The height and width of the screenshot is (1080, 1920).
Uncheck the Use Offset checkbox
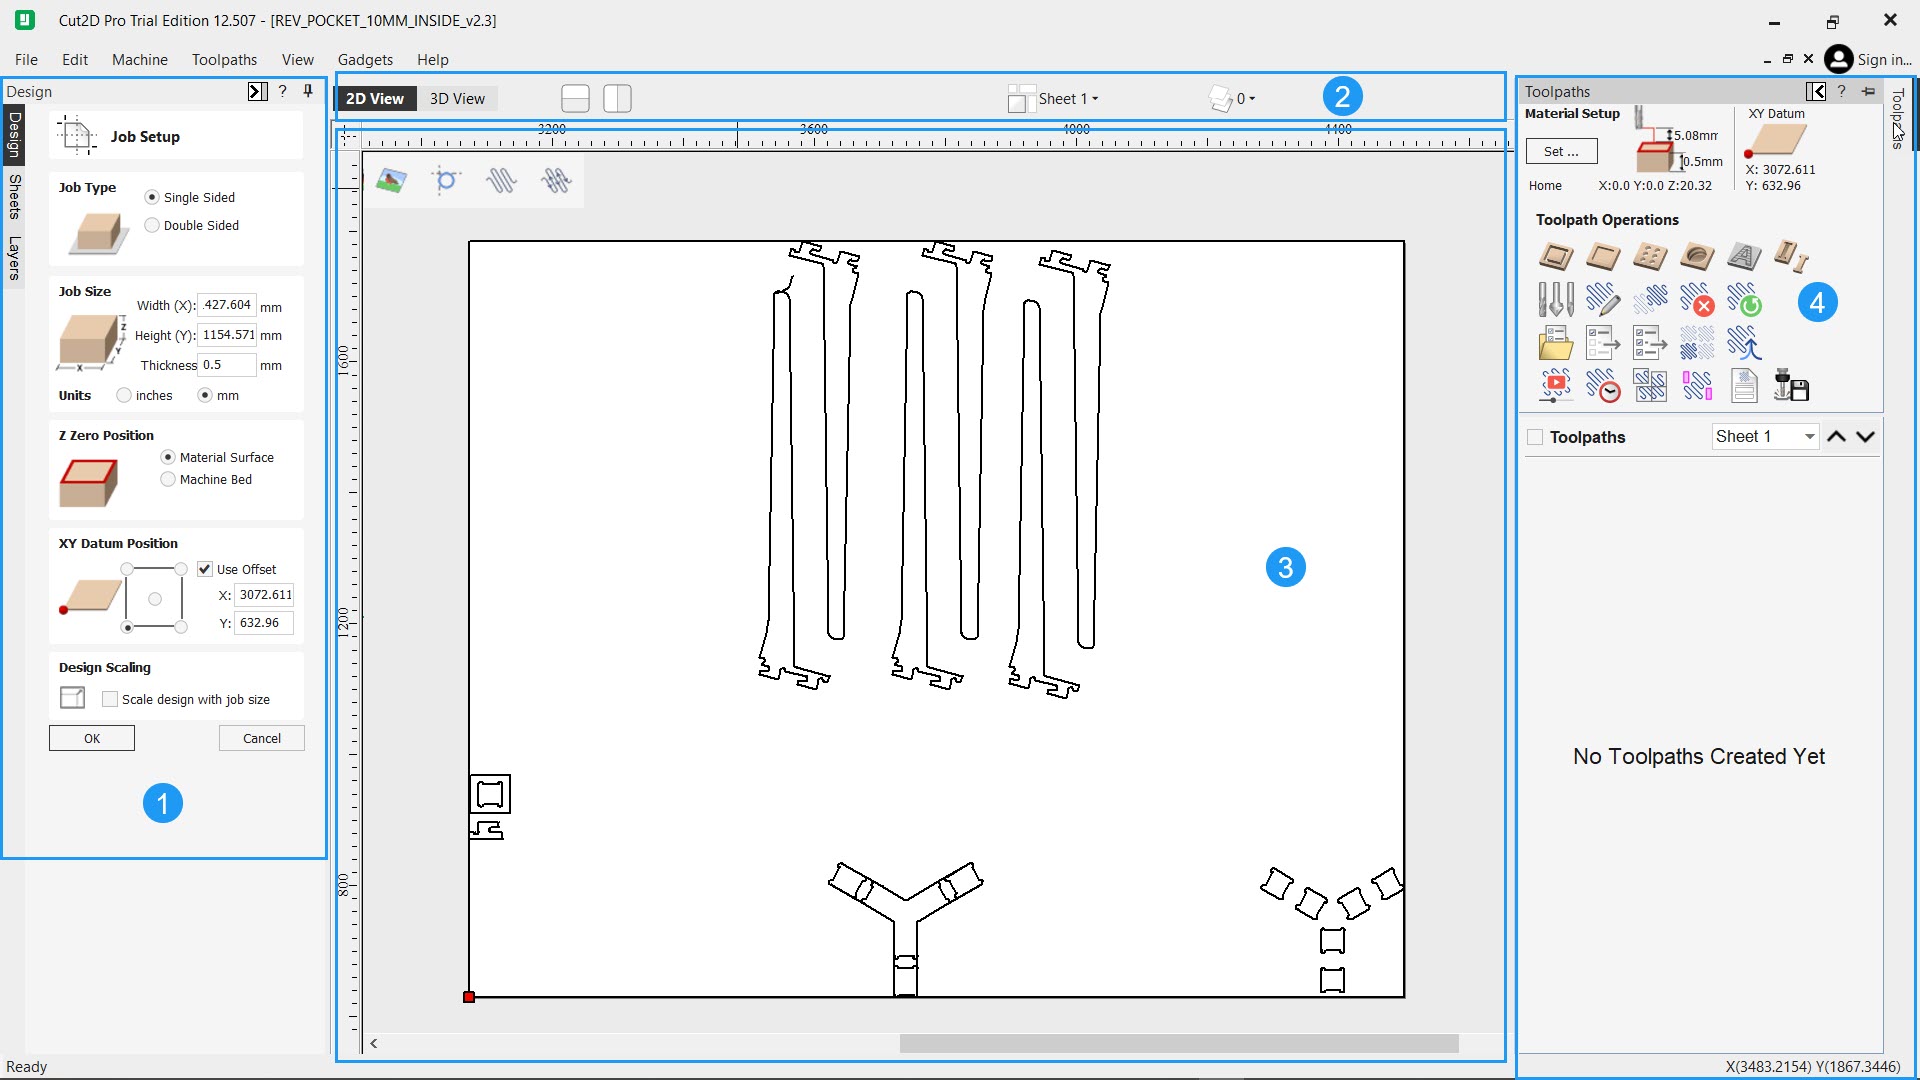pos(205,568)
